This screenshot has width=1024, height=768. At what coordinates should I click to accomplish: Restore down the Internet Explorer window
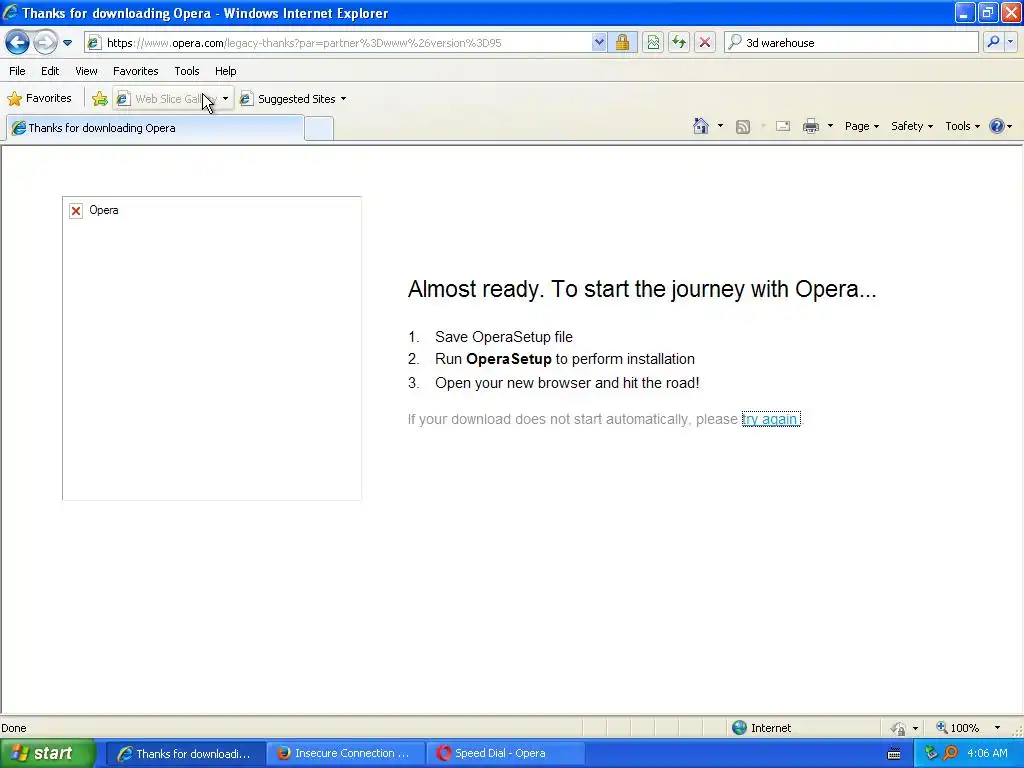[x=987, y=12]
